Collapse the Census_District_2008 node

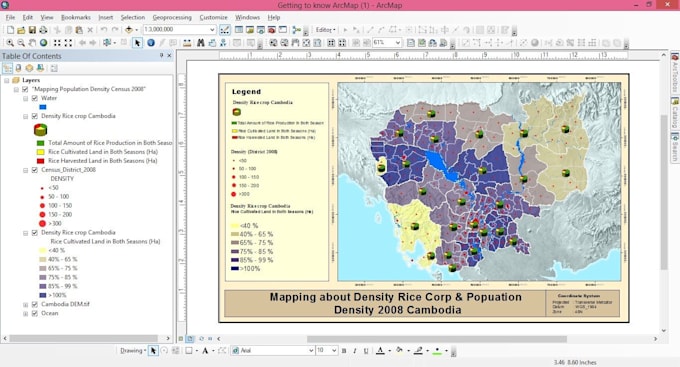26,170
